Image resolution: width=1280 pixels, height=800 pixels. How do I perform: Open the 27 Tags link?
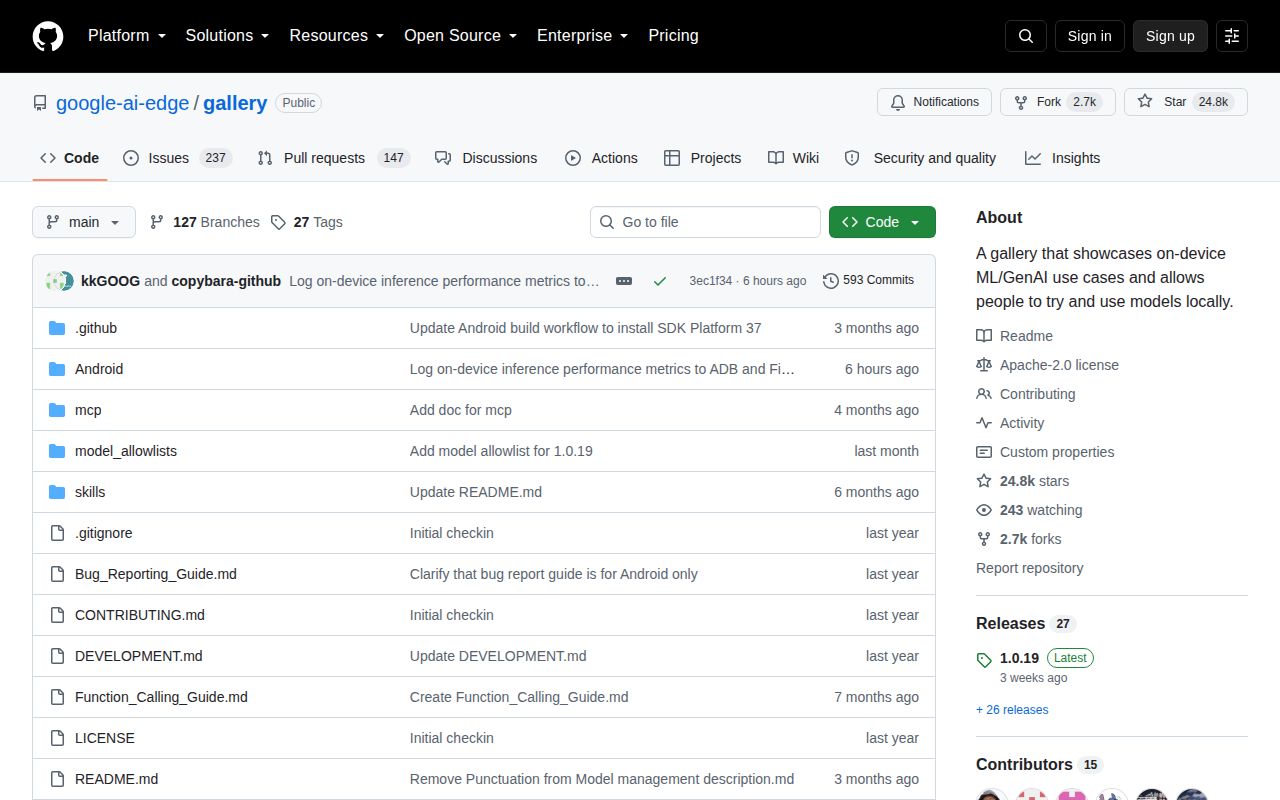306,222
